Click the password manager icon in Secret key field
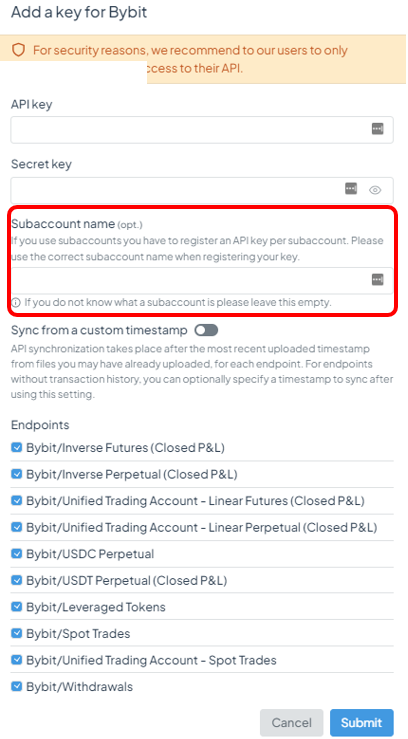 (x=351, y=189)
